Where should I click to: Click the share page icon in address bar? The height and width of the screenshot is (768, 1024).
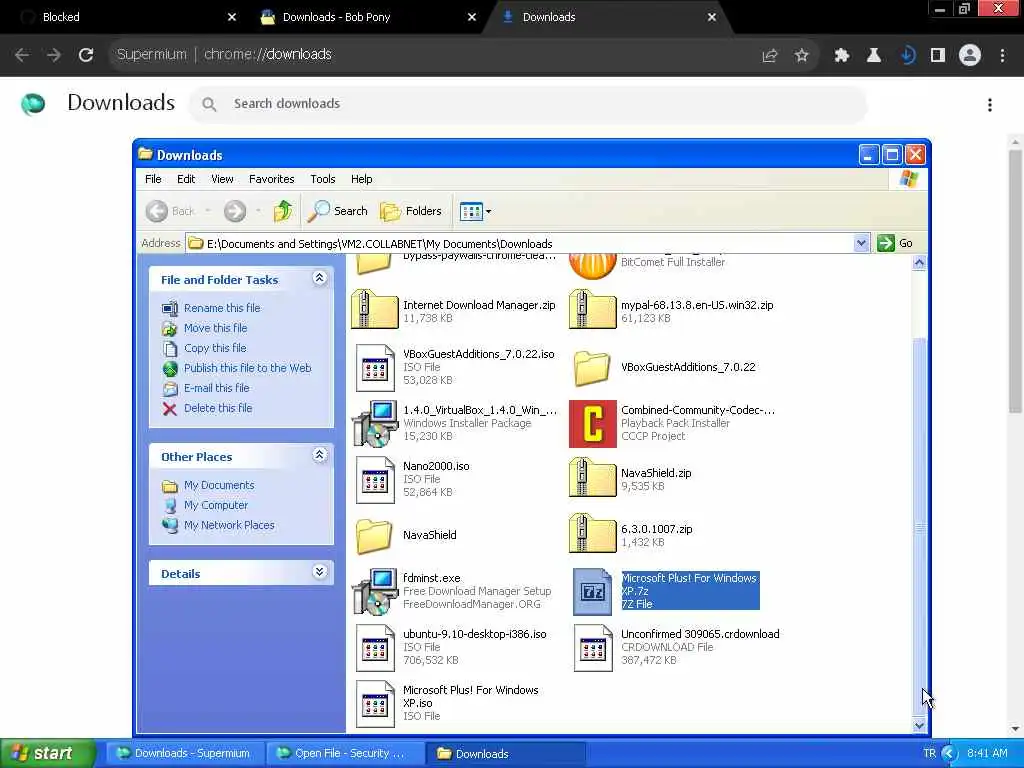click(x=770, y=56)
